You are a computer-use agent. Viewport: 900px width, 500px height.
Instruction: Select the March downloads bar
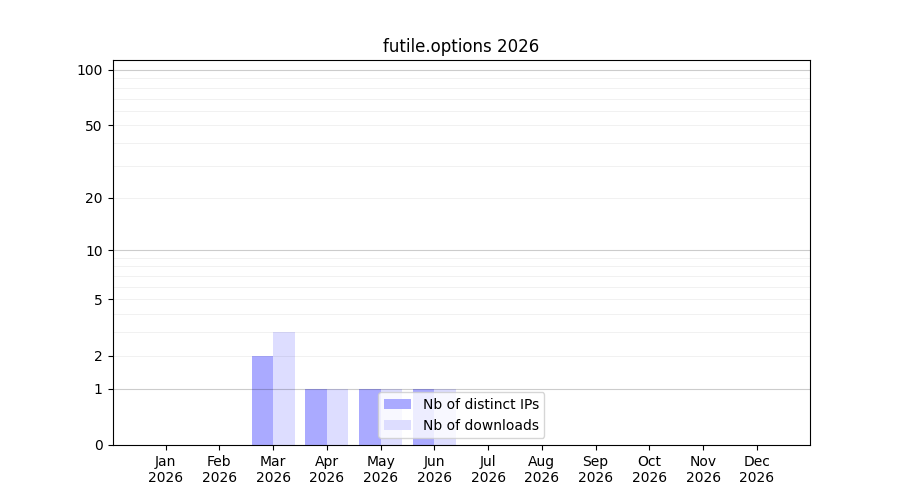click(284, 389)
